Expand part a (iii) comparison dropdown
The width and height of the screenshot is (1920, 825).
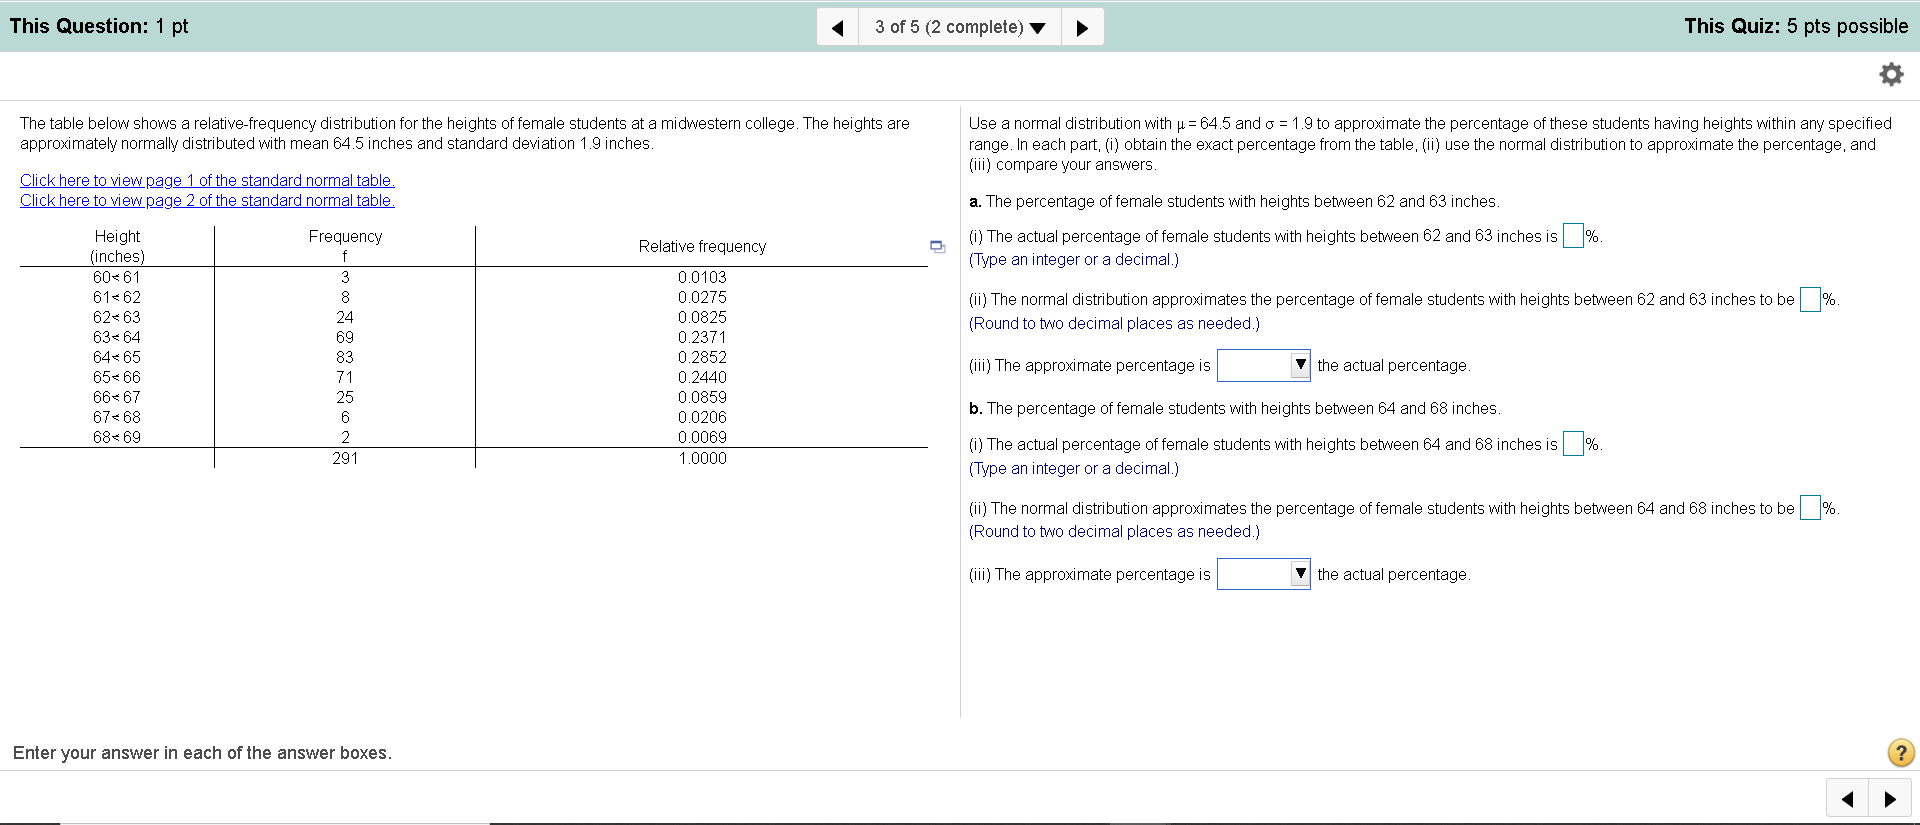[1264, 365]
